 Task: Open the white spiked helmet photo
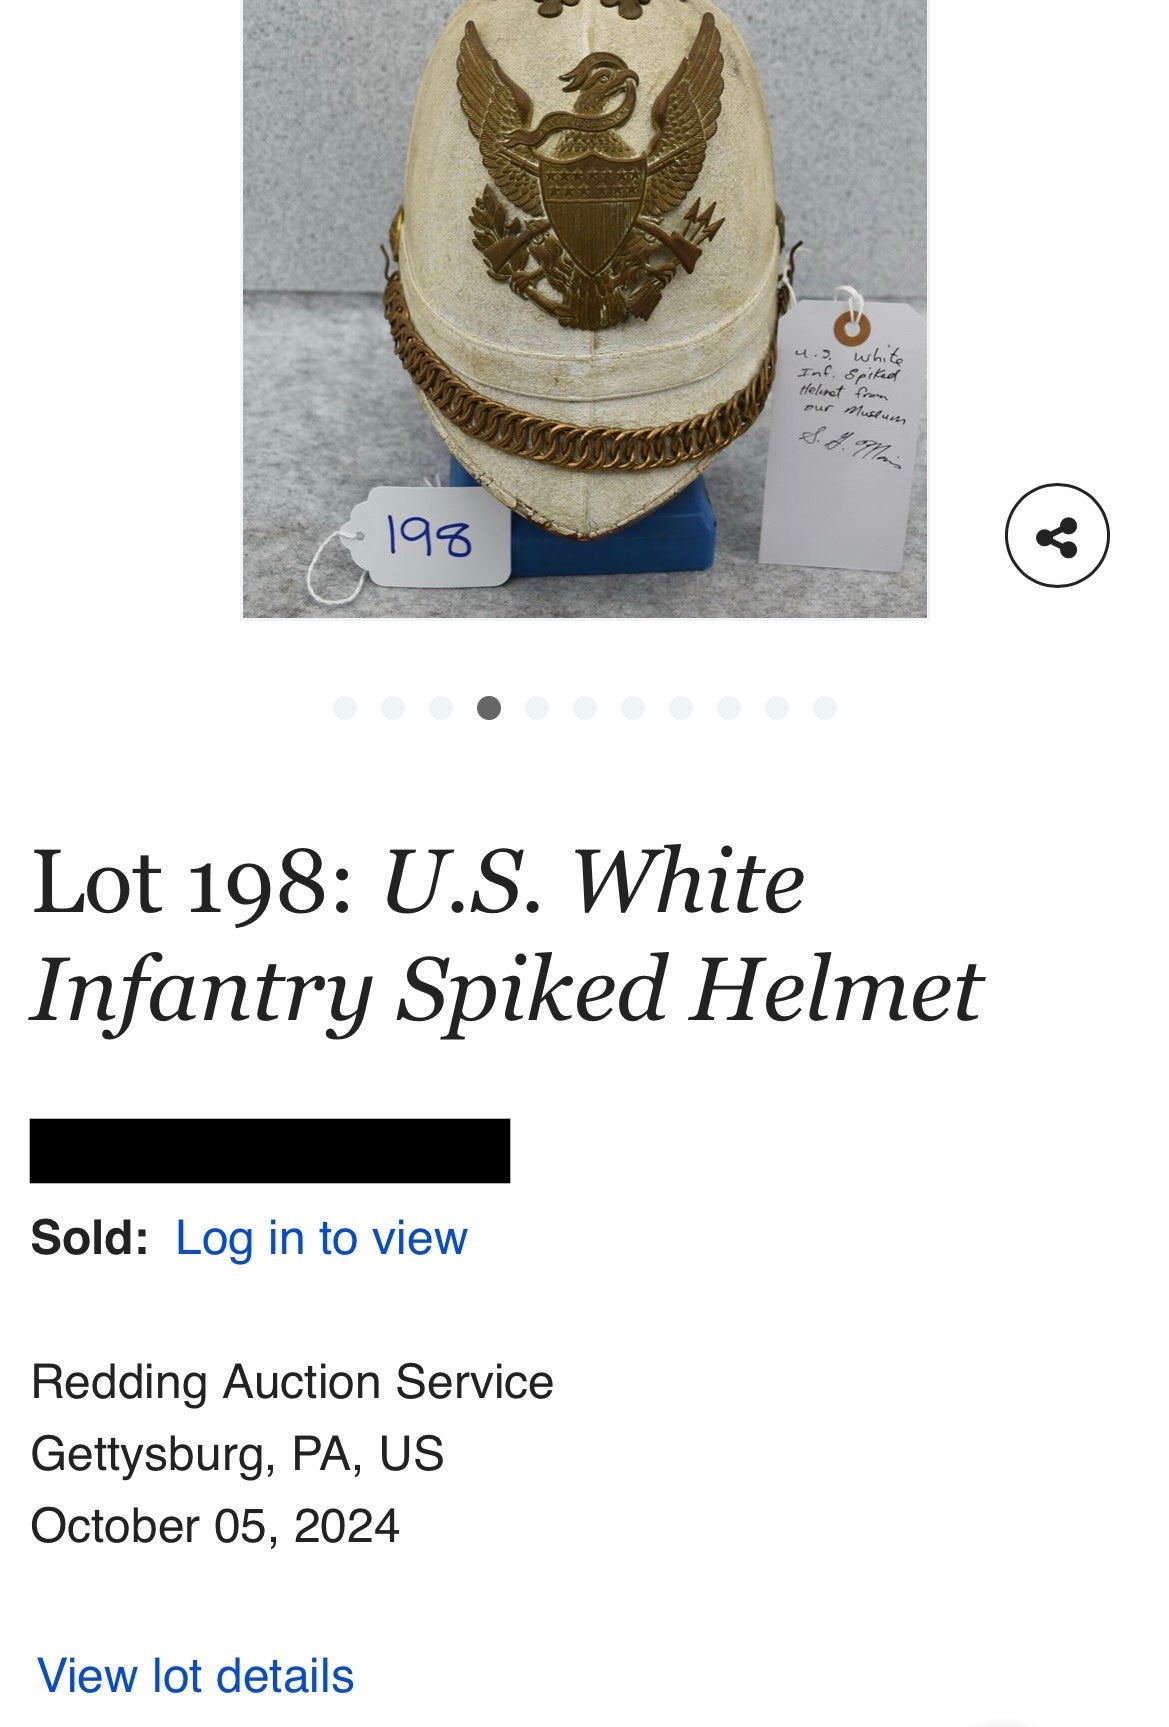click(585, 300)
